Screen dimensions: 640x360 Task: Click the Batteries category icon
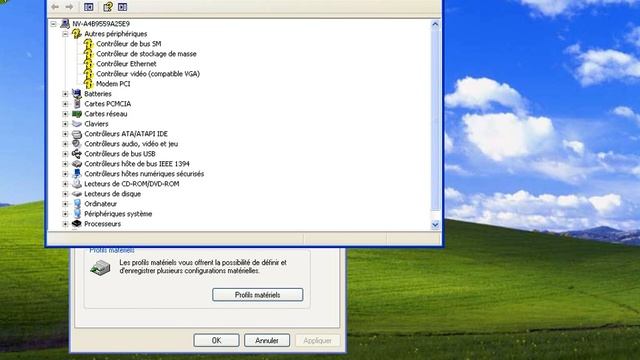pyautogui.click(x=76, y=93)
